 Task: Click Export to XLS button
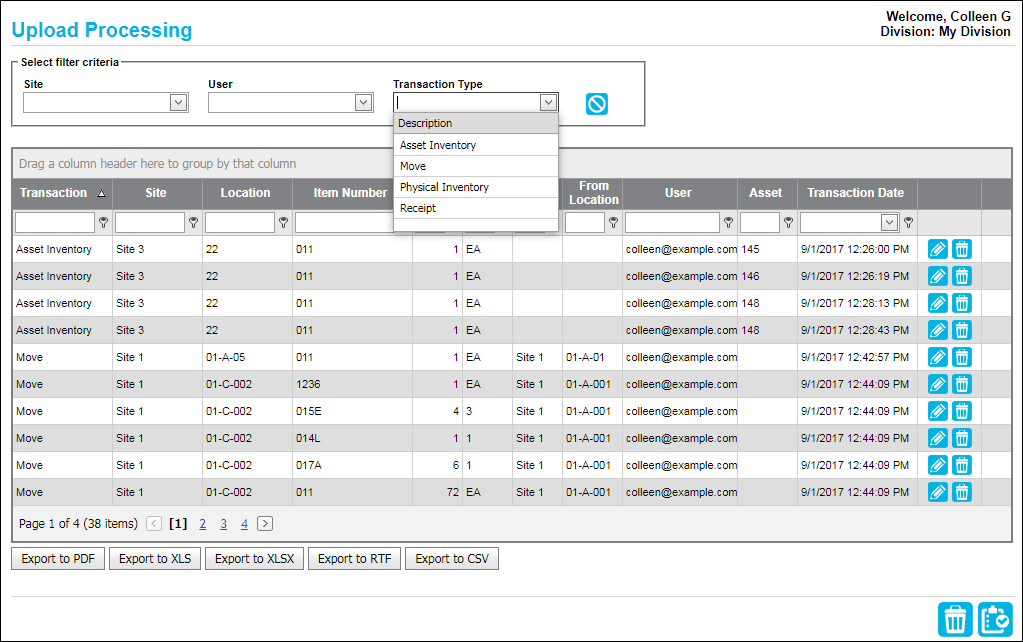pos(155,558)
